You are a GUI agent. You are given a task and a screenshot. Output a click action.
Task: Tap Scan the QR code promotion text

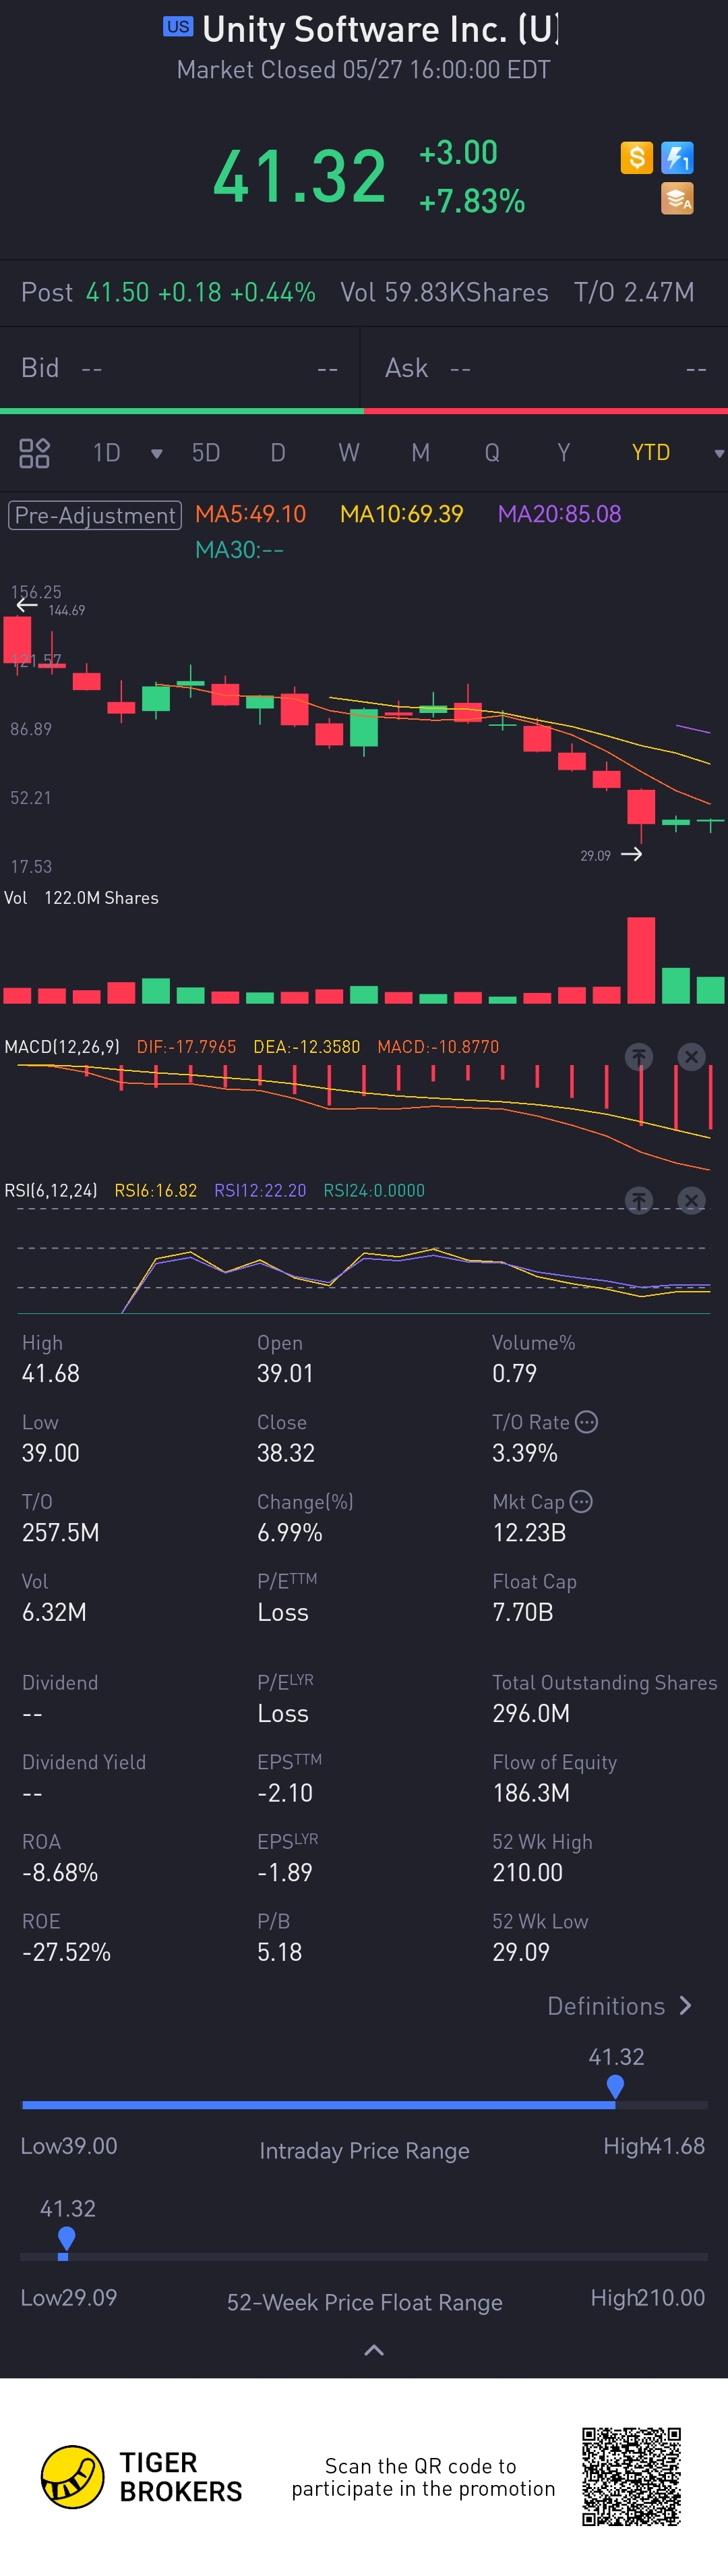tap(423, 2477)
